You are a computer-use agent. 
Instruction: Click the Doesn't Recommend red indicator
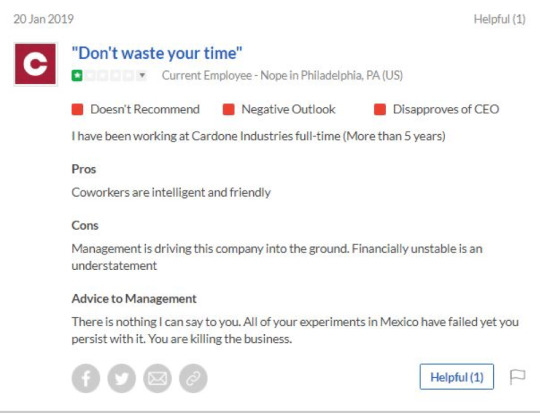click(77, 110)
